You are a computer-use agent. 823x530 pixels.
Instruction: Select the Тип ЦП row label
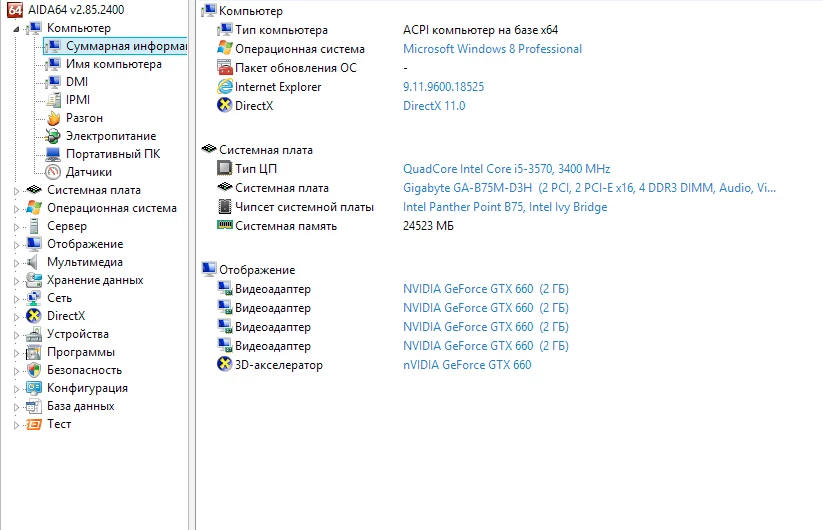pyautogui.click(x=256, y=169)
